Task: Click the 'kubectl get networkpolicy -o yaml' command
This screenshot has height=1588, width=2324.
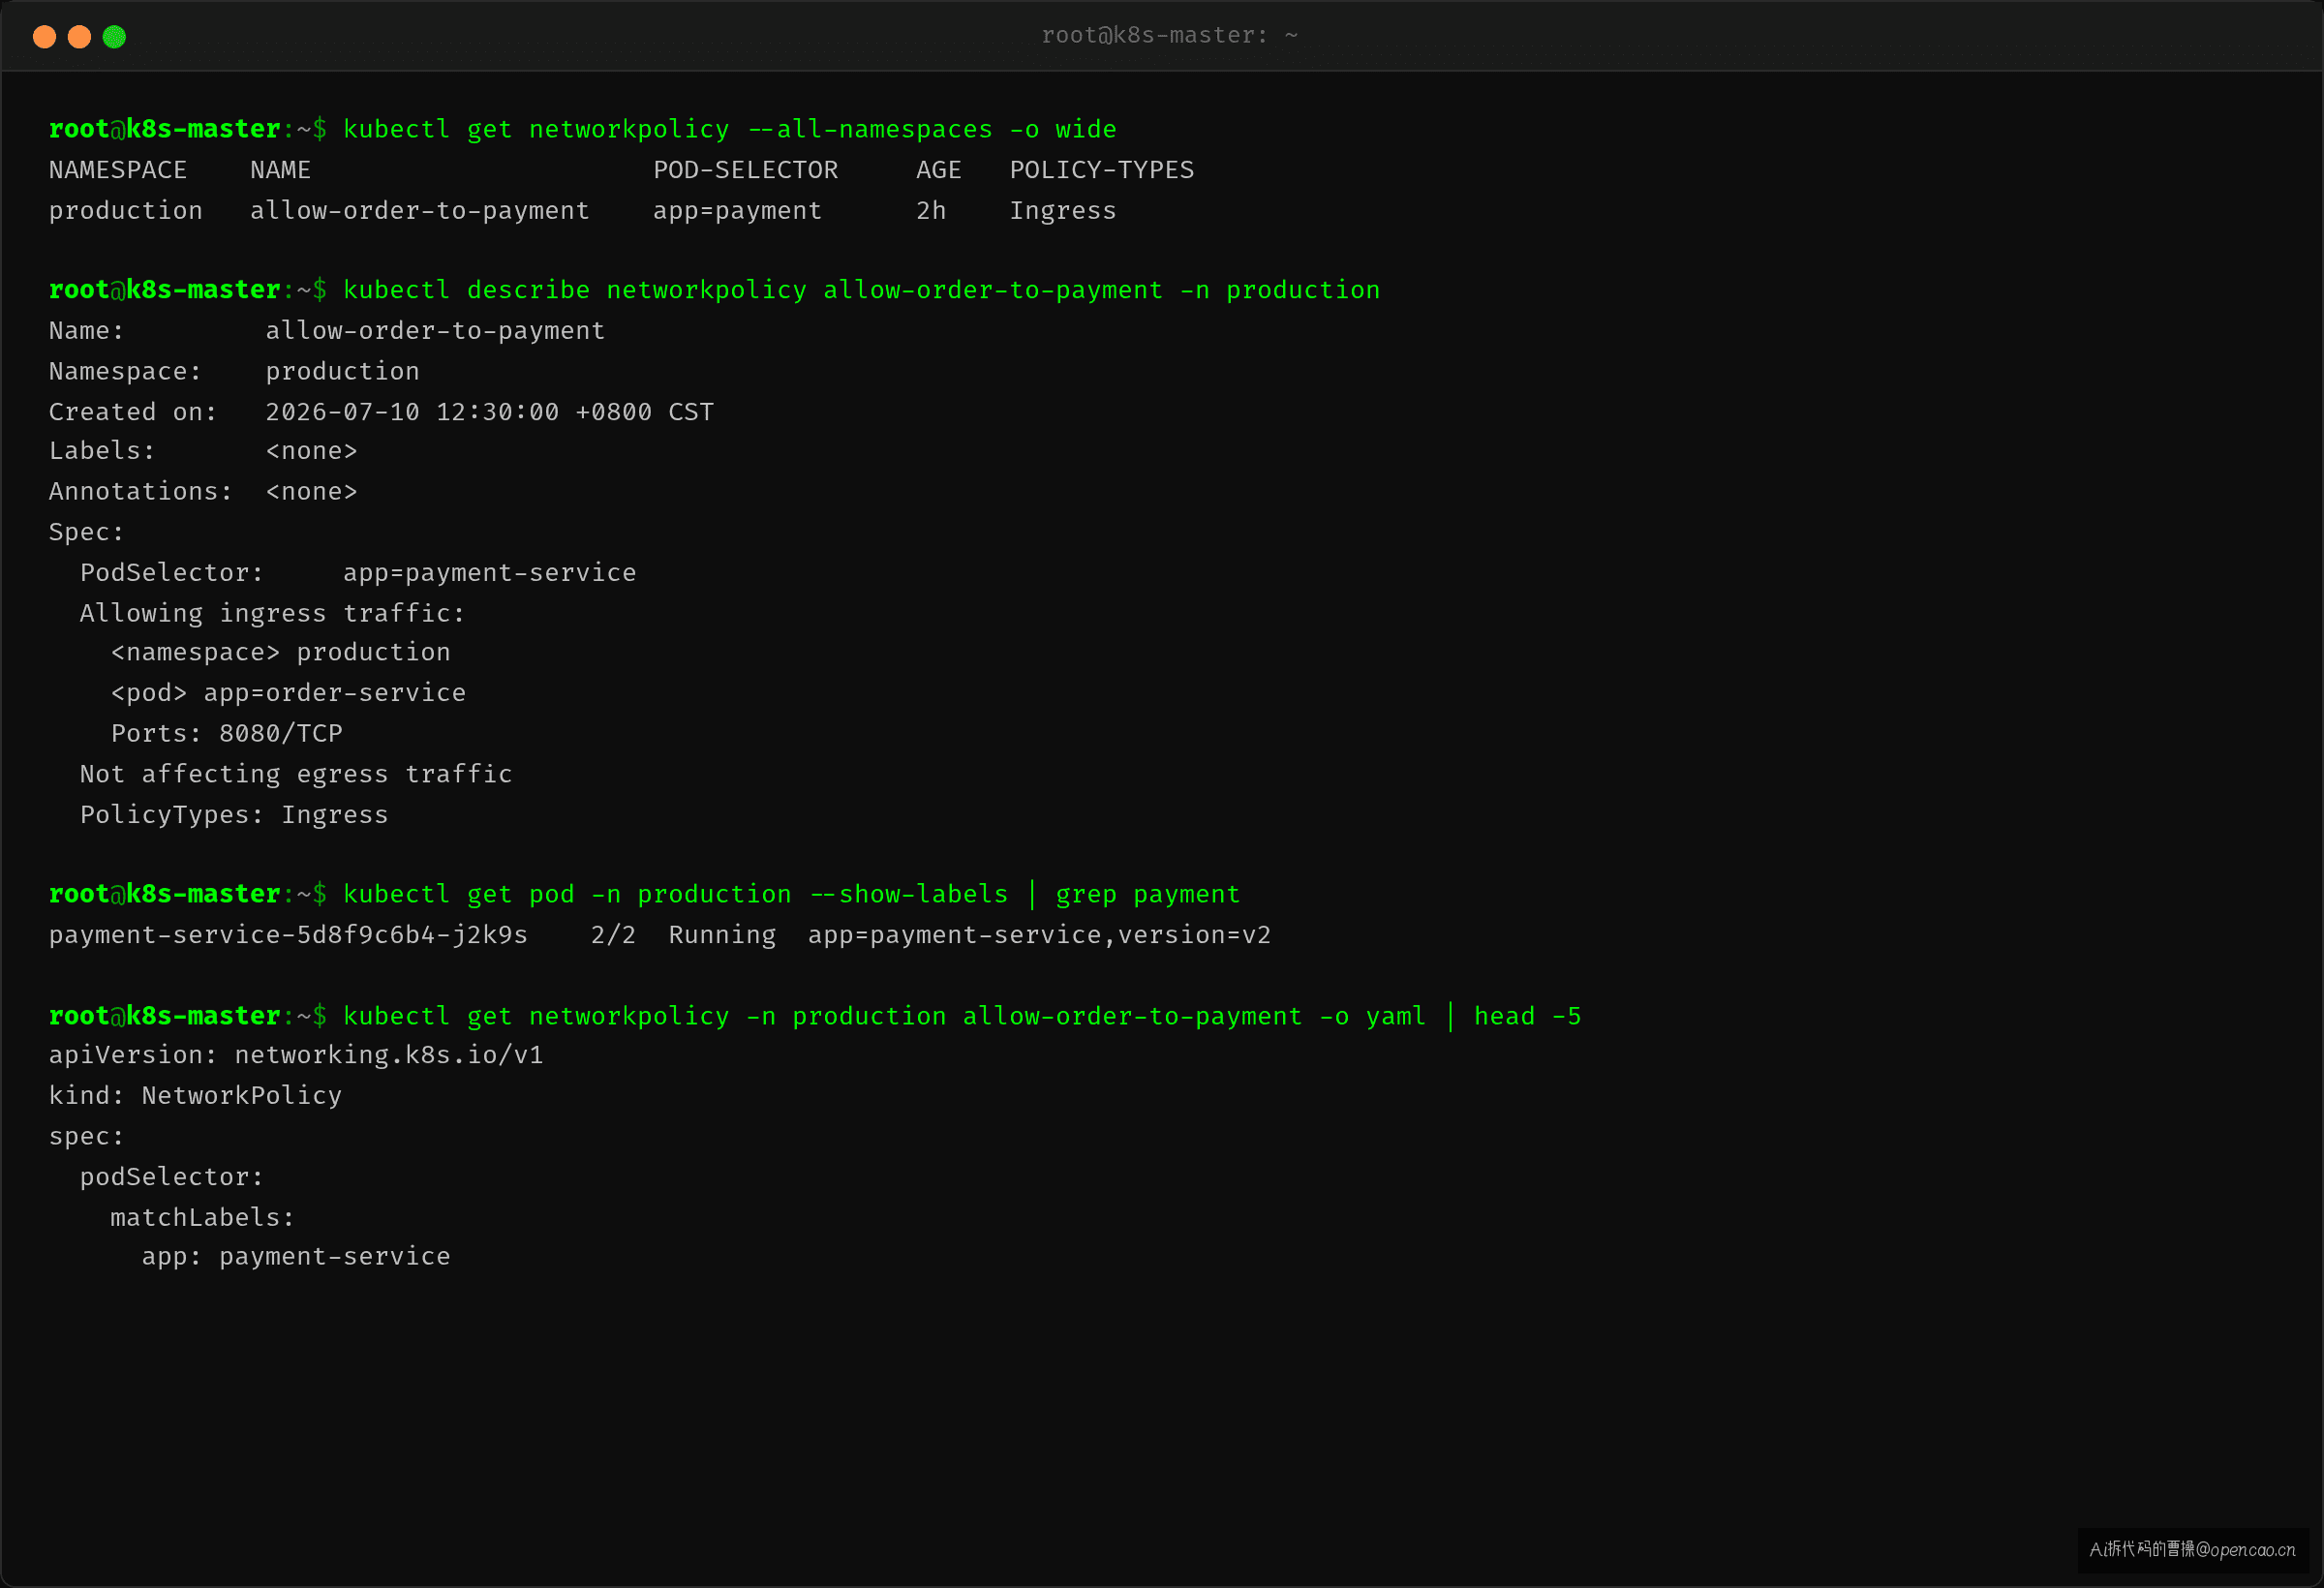Action: (962, 1016)
